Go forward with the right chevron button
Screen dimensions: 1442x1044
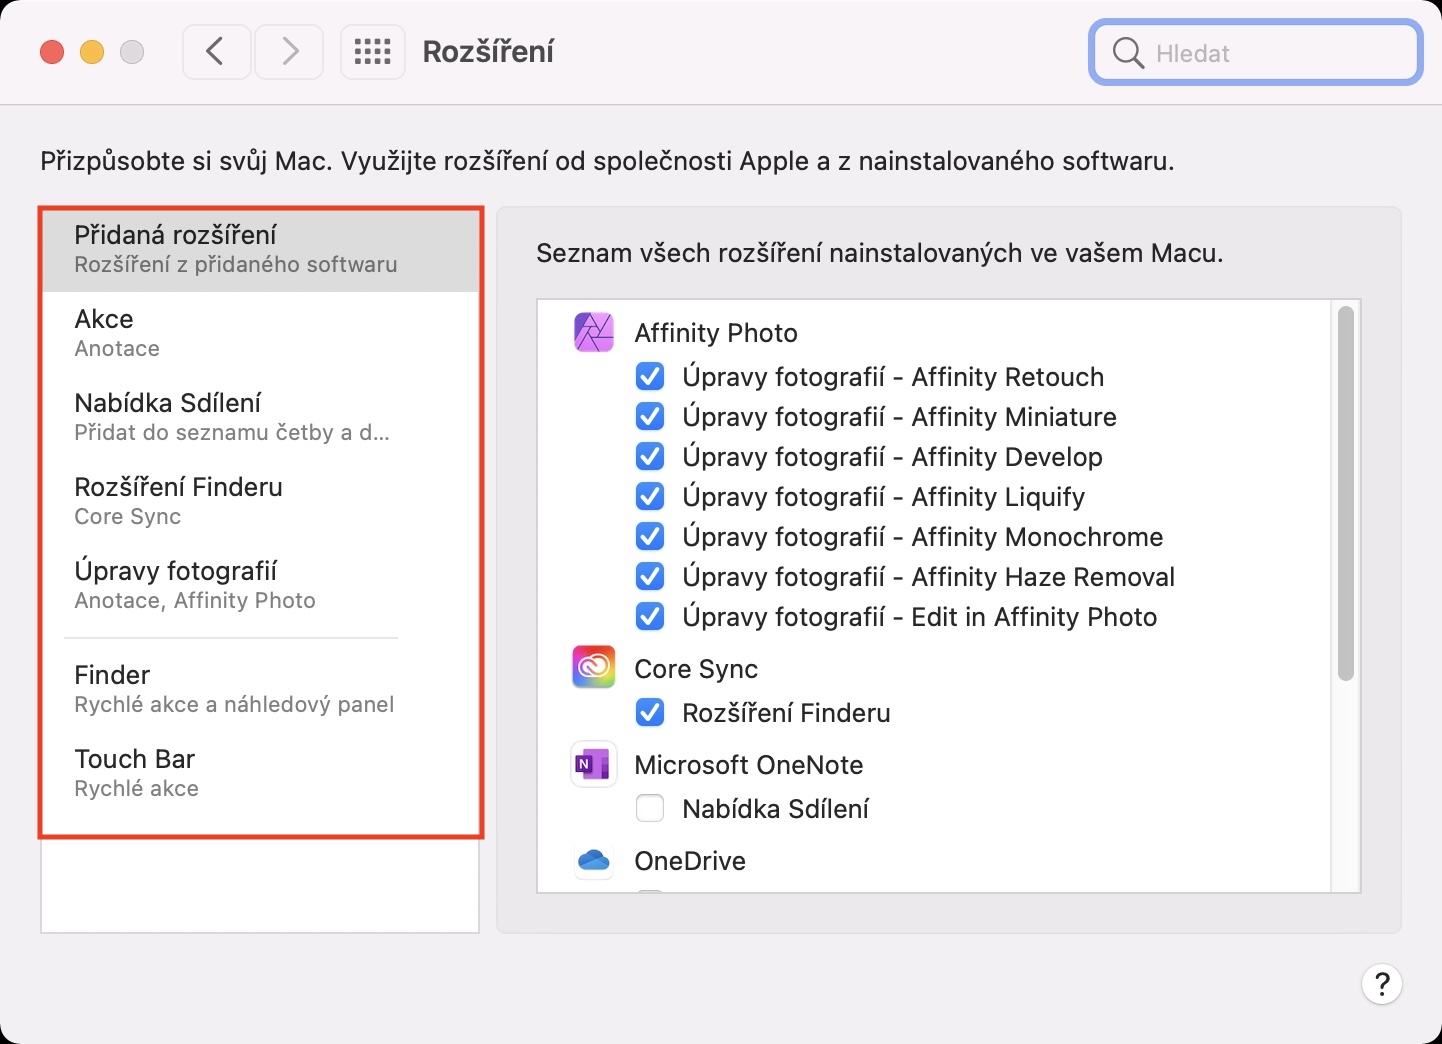(289, 52)
